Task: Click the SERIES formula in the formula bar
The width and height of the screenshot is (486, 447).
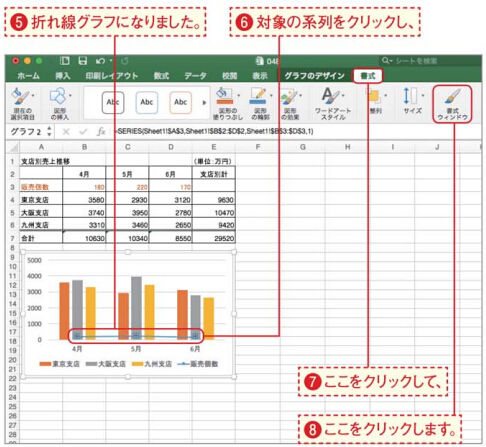Action: [213, 131]
